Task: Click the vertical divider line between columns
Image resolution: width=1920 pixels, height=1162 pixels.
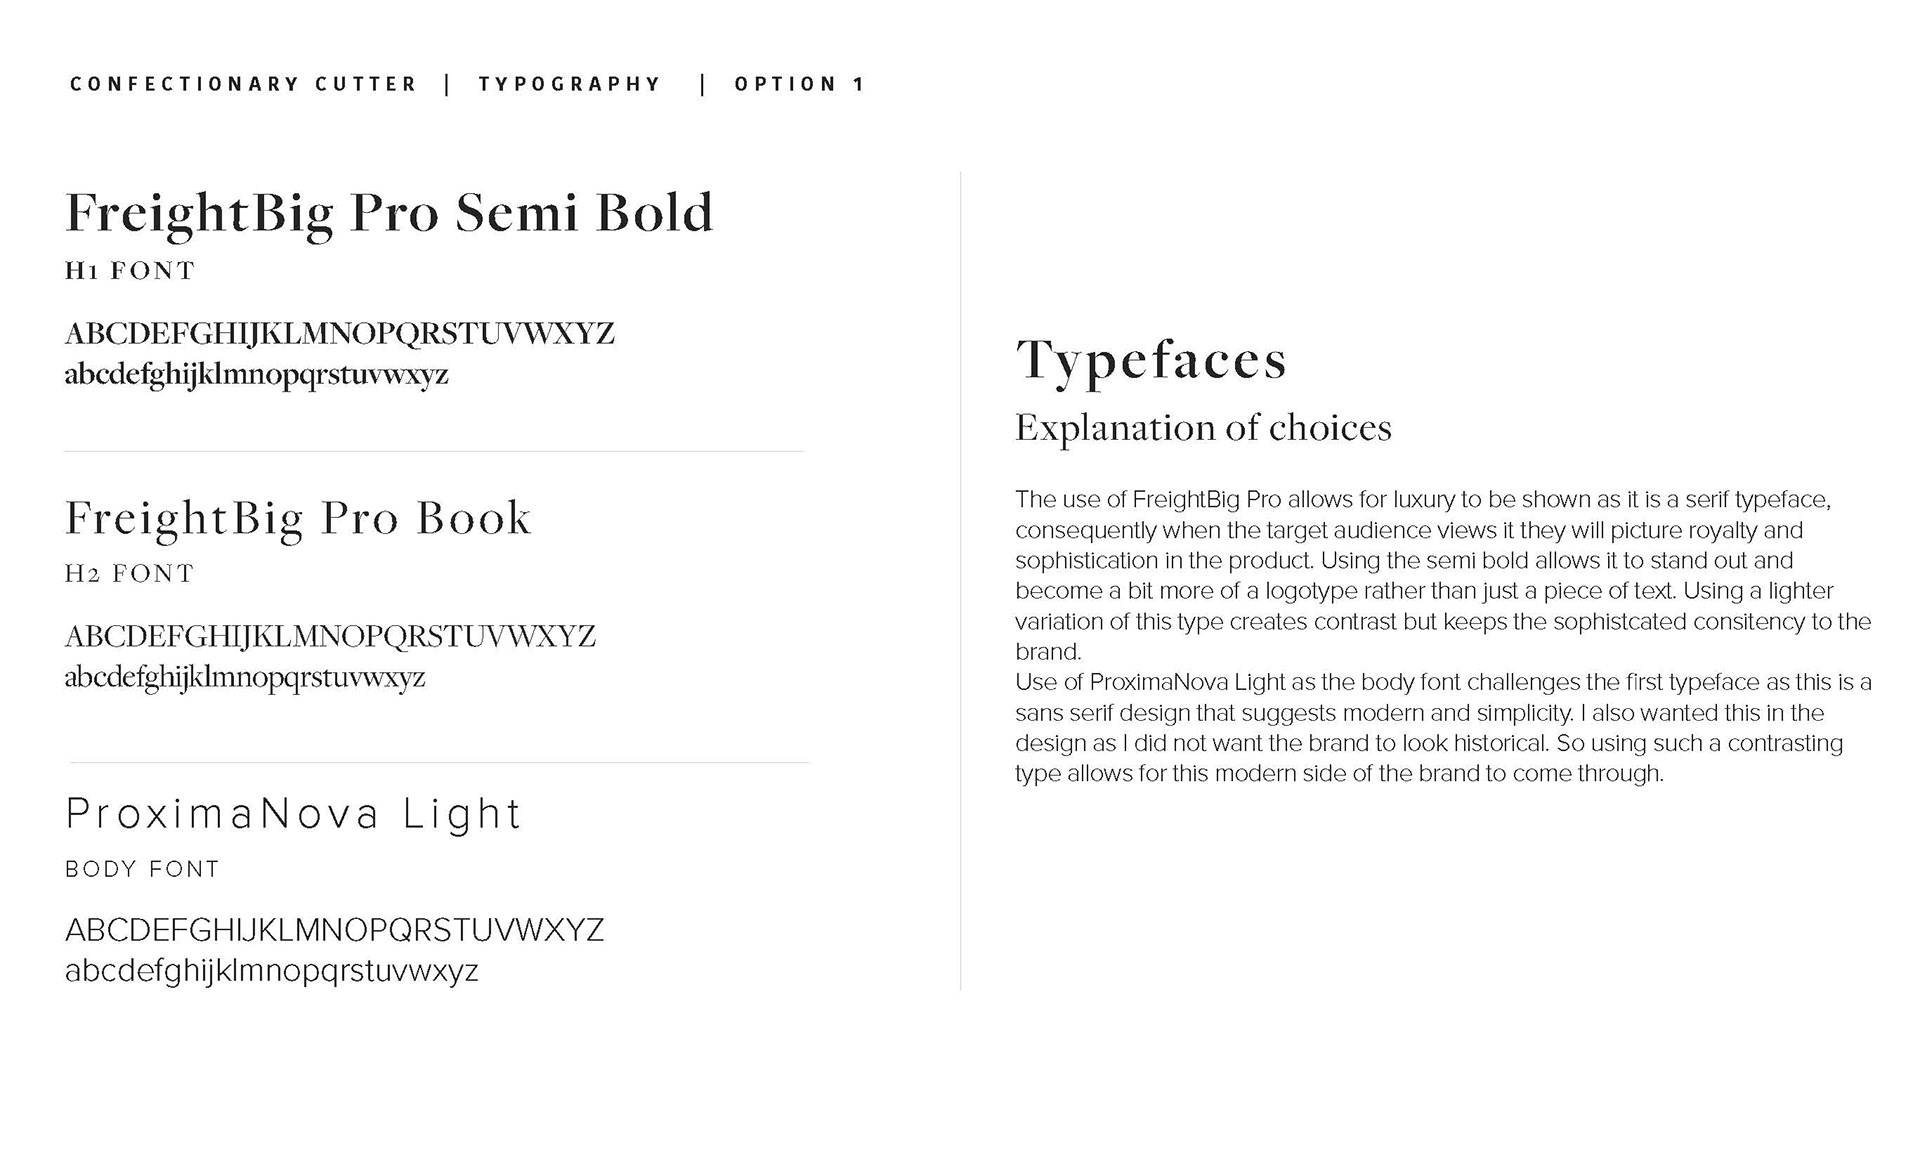Action: 961,581
